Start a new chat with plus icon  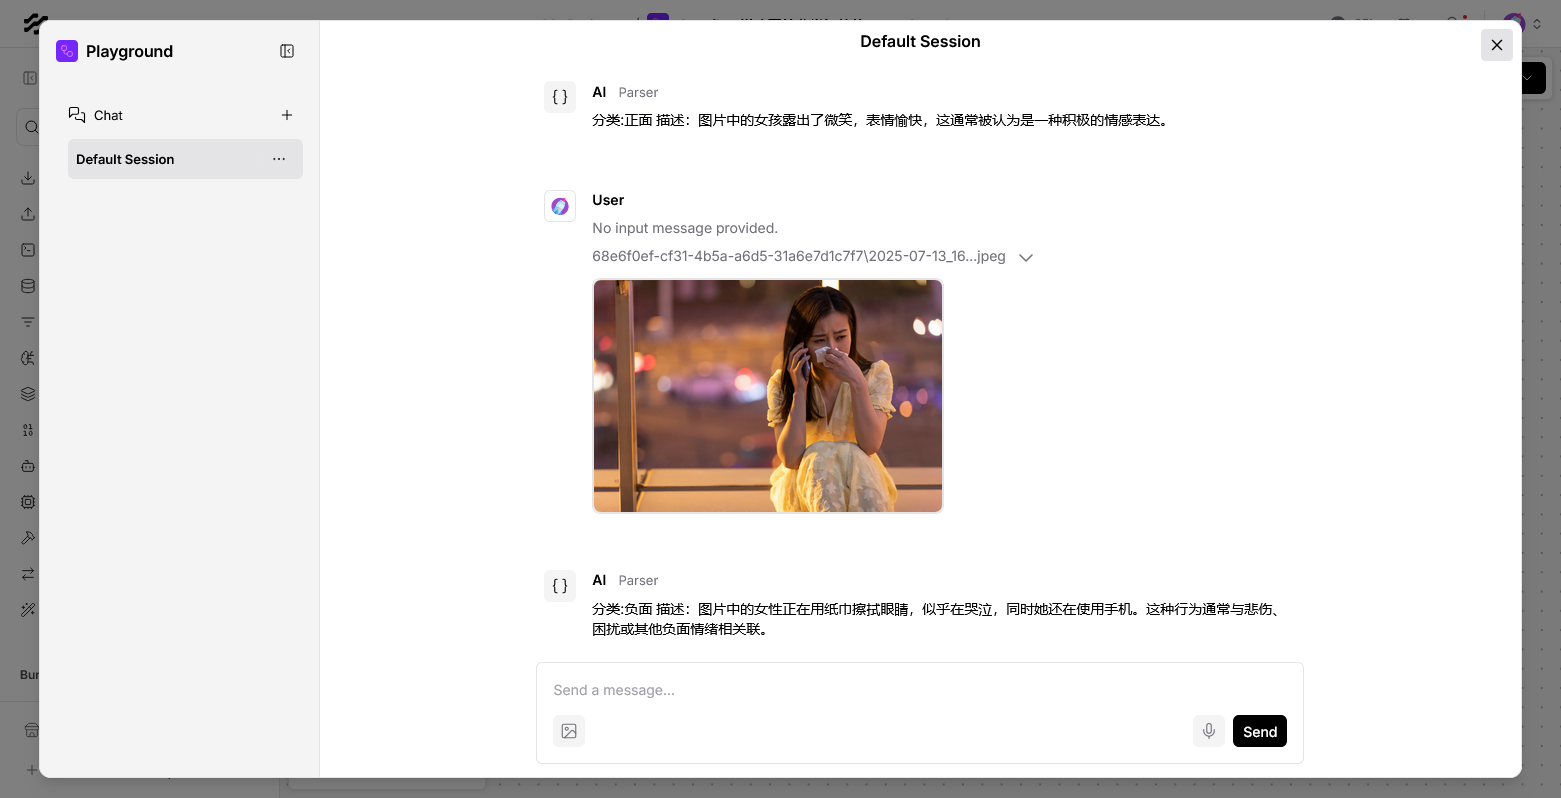tap(287, 115)
